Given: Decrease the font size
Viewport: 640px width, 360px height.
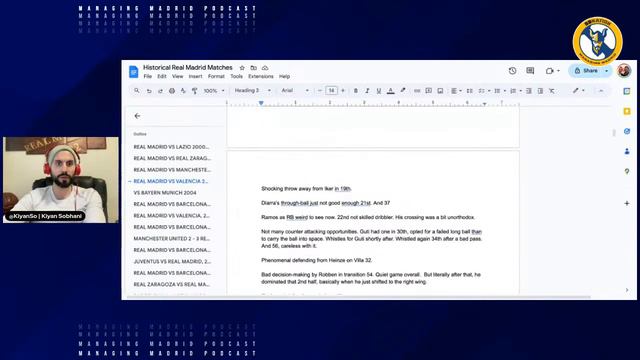Looking at the screenshot, I should [320, 91].
